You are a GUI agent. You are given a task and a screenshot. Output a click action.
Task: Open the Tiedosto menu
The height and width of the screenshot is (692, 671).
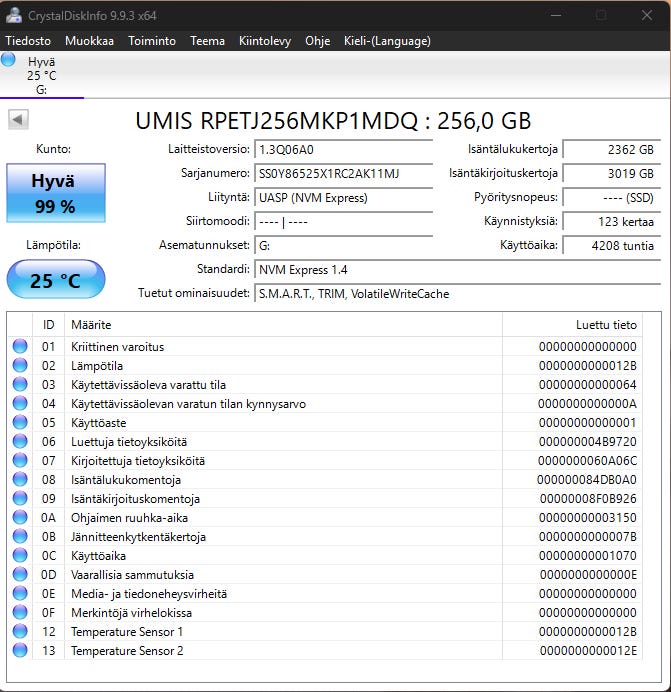[28, 41]
